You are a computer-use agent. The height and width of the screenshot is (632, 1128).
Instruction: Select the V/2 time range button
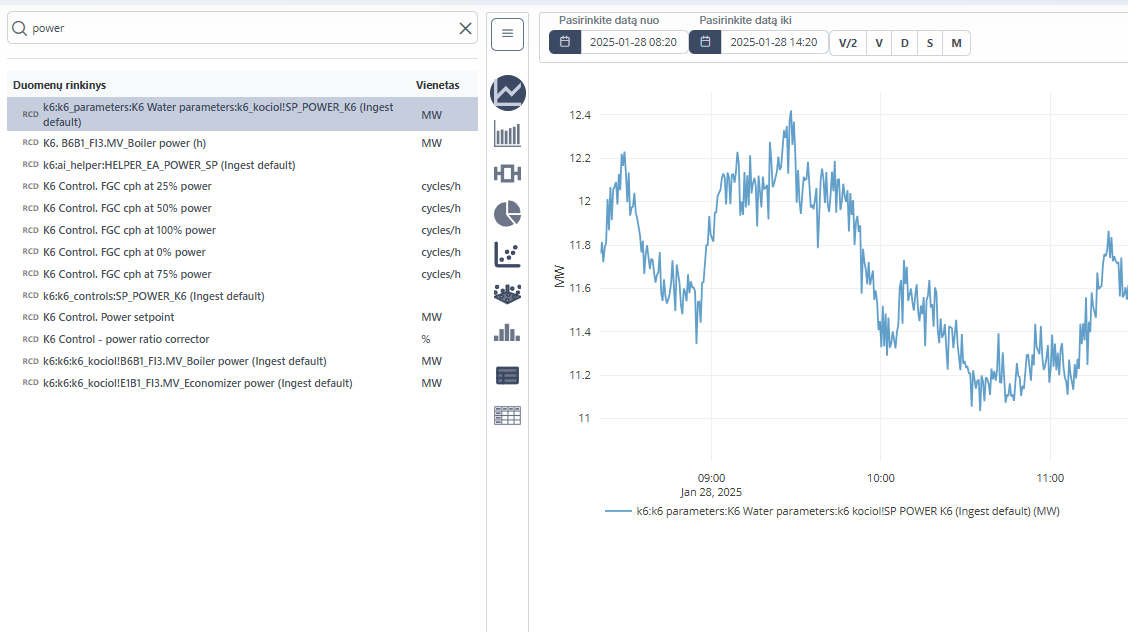(848, 43)
